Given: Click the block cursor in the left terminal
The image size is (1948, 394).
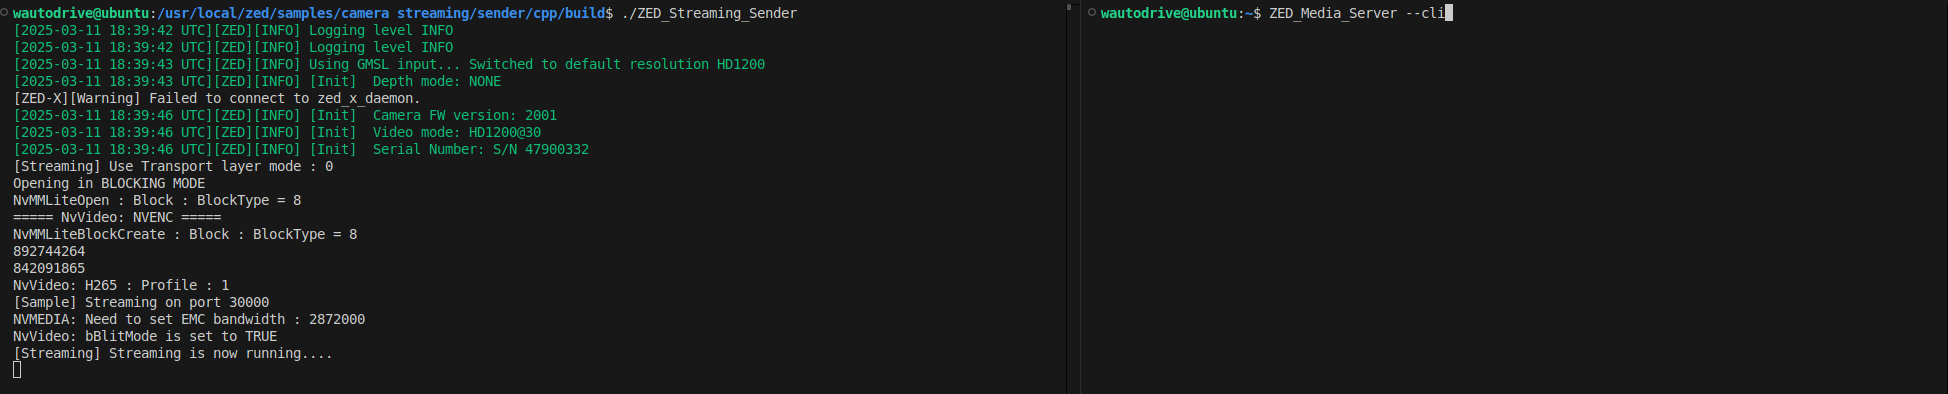Looking at the screenshot, I should (x=17, y=370).
